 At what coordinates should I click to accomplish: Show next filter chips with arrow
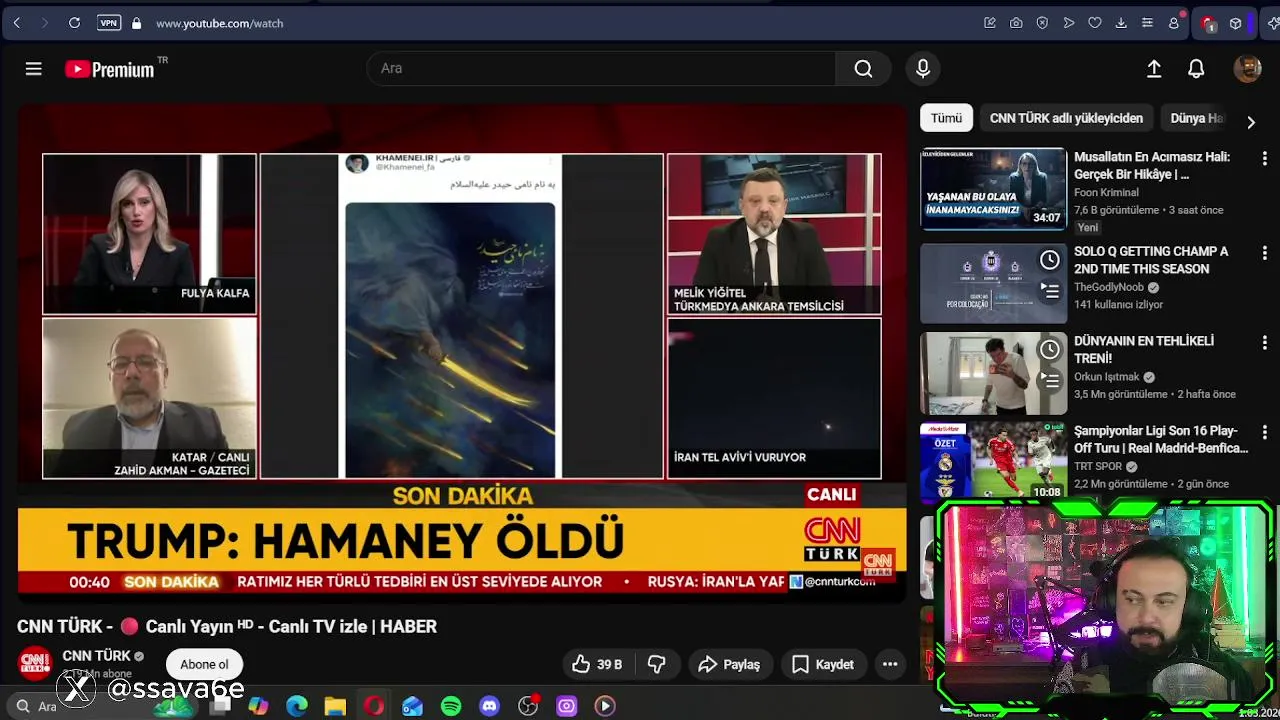(x=1251, y=122)
